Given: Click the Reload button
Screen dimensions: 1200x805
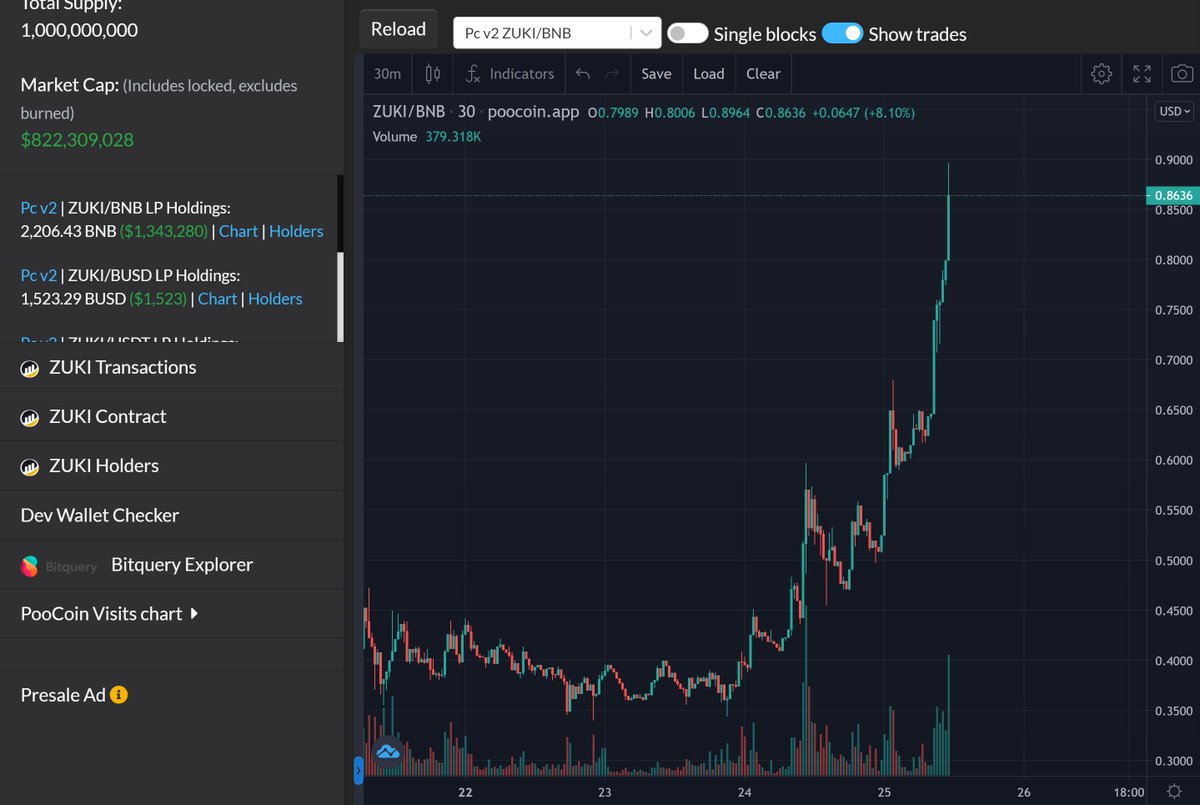Looking at the screenshot, I should (x=398, y=29).
